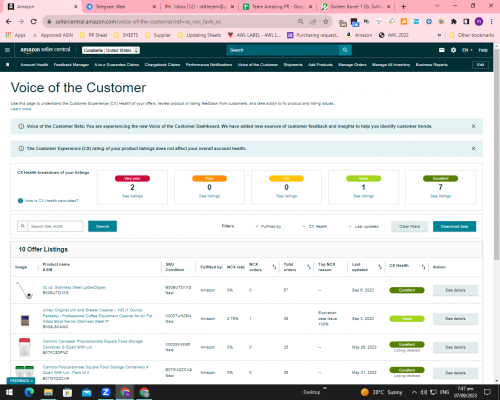Expand the CX Health filter
500x400 pixels.
[x=315, y=226]
